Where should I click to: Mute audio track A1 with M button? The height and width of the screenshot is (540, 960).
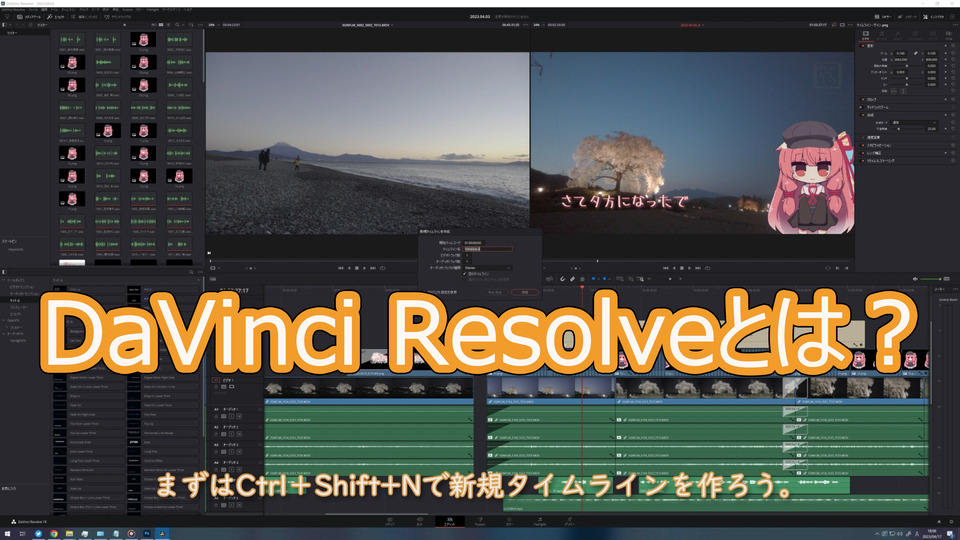click(x=239, y=416)
